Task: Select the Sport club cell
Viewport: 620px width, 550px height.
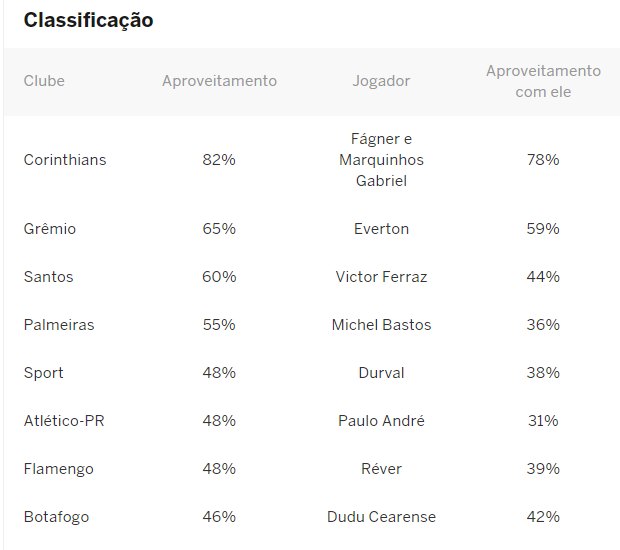Action: coord(43,373)
